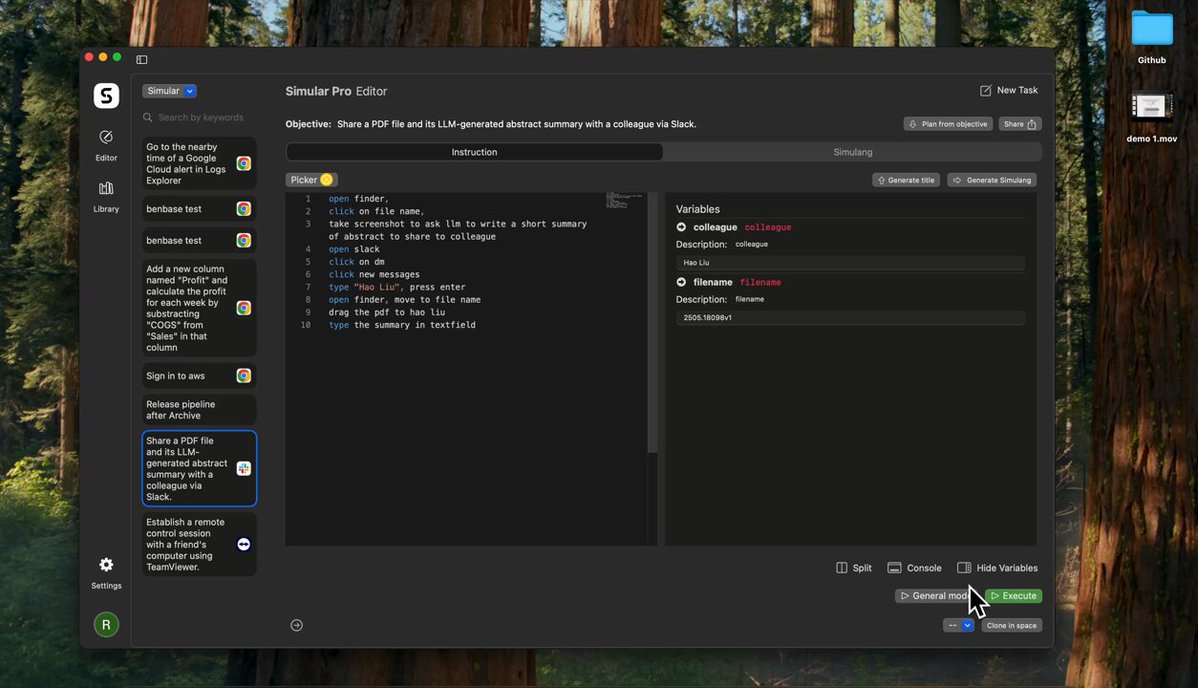Toggle the Console panel
Viewport: 1198px width, 688px height.
coord(915,568)
